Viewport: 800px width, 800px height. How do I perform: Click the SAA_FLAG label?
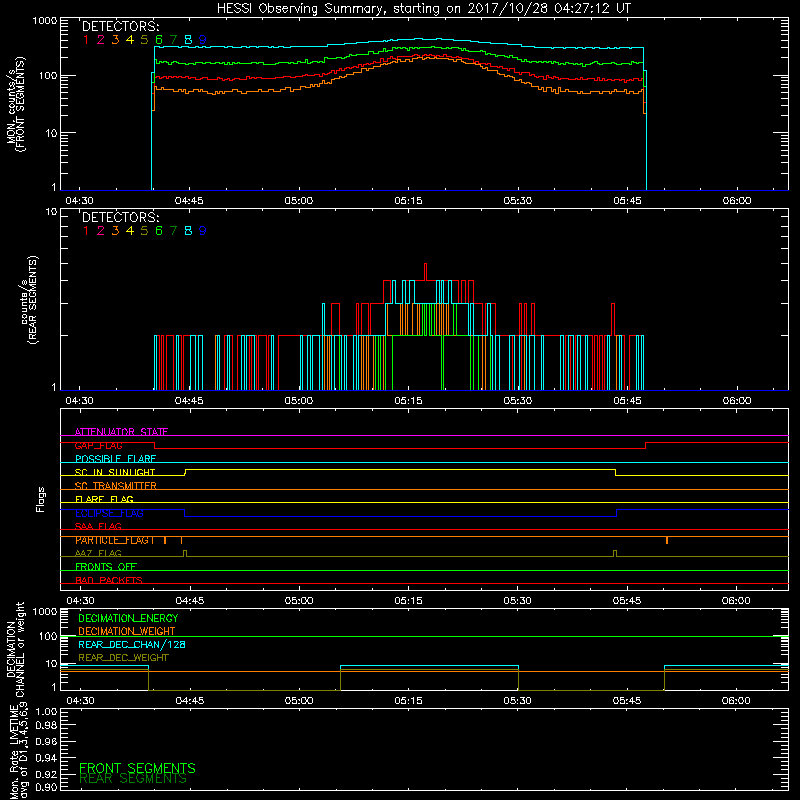point(98,526)
